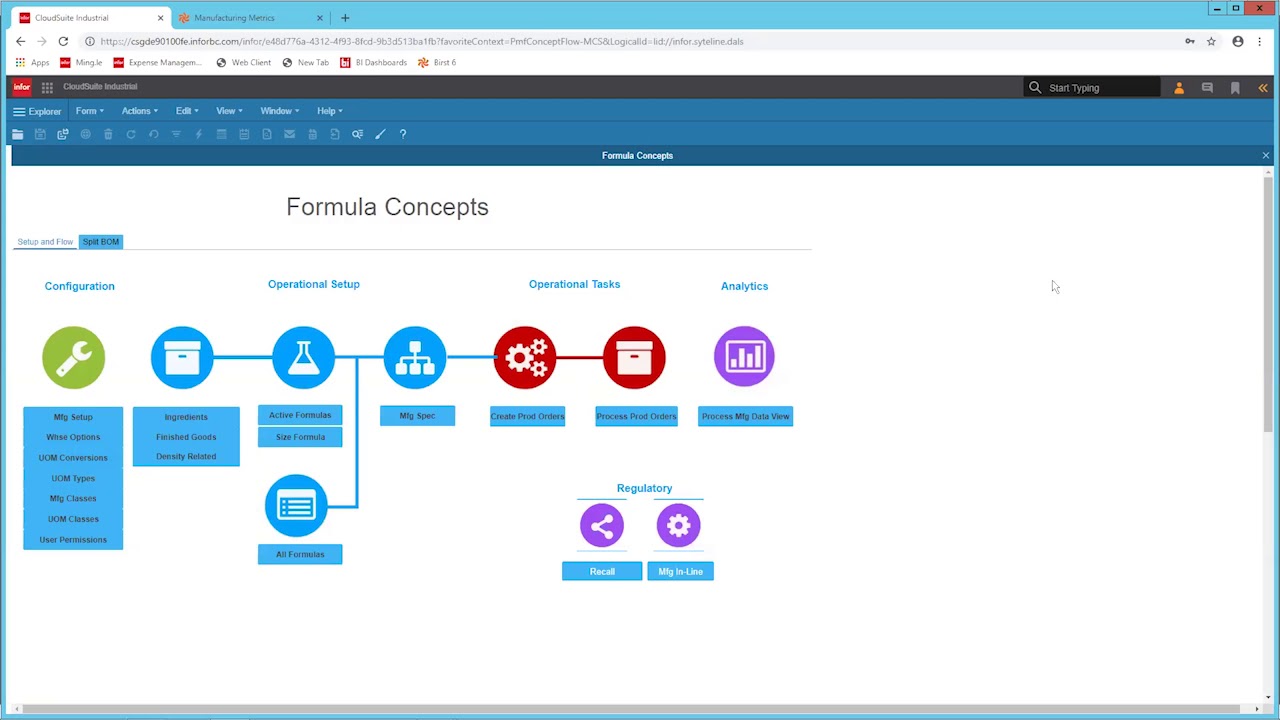Click the save toolbar icon
The height and width of the screenshot is (720, 1280).
click(40, 134)
